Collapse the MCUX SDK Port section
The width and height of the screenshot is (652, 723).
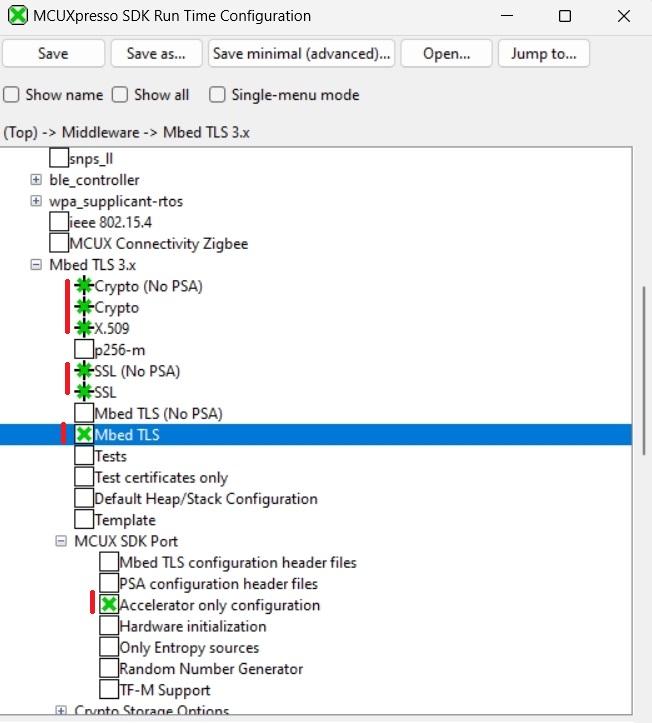click(x=61, y=541)
